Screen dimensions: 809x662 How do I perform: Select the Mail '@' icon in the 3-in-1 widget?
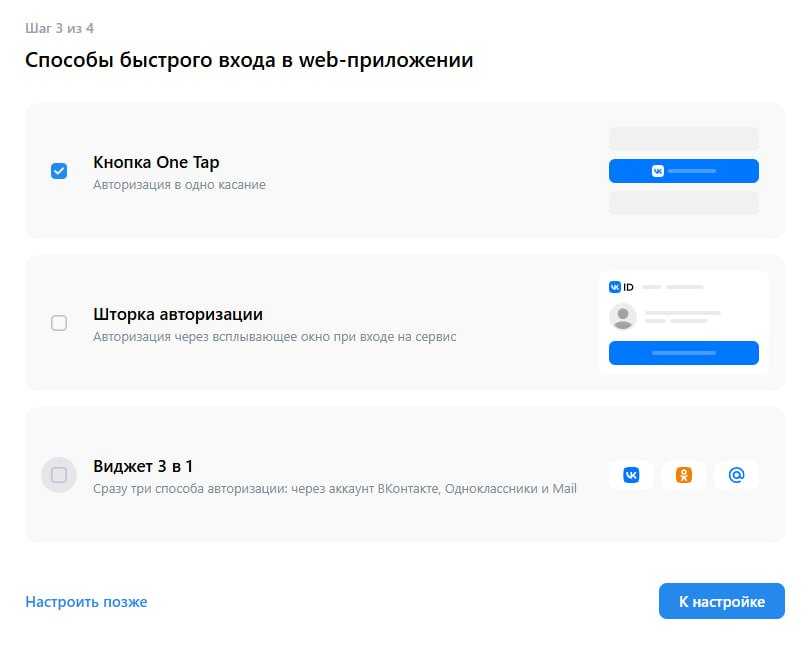coord(737,475)
